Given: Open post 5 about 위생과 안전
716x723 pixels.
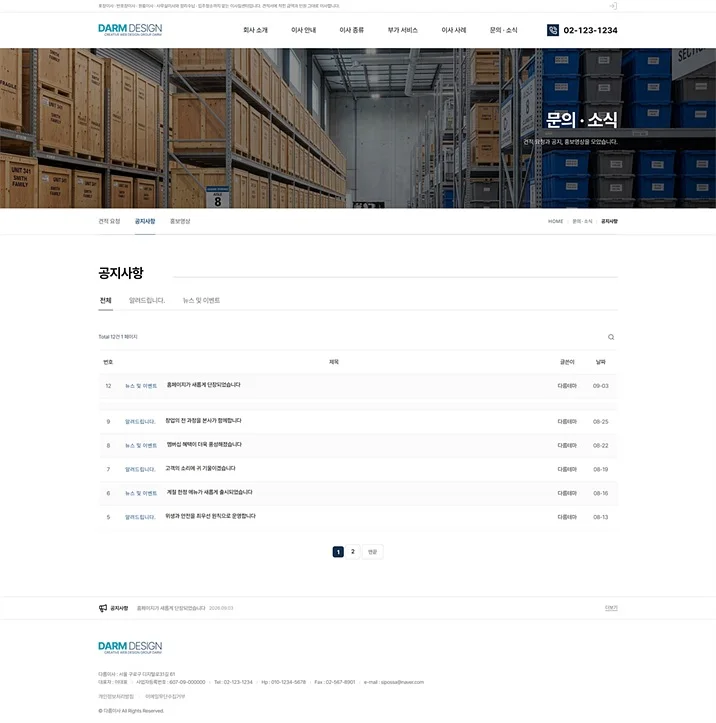Looking at the screenshot, I should pyautogui.click(x=210, y=516).
